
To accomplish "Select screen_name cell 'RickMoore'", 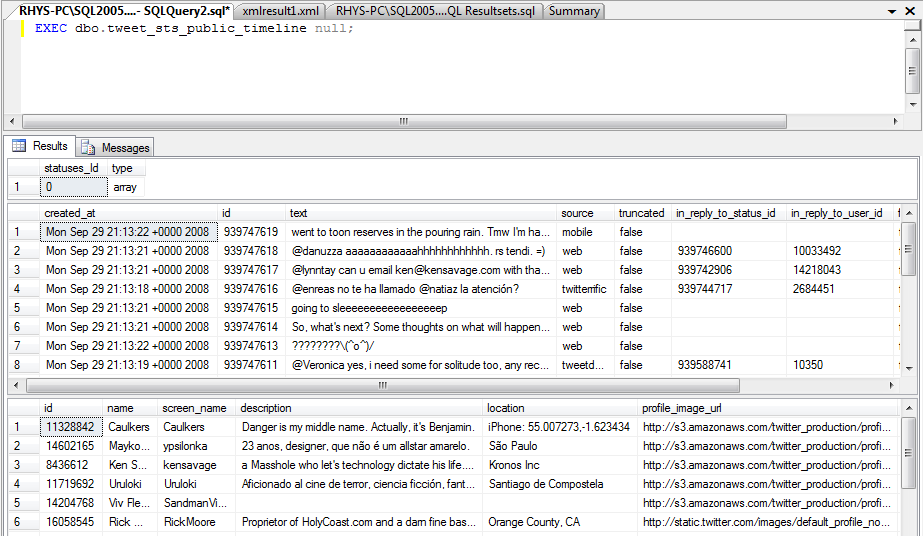I will click(x=196, y=522).
